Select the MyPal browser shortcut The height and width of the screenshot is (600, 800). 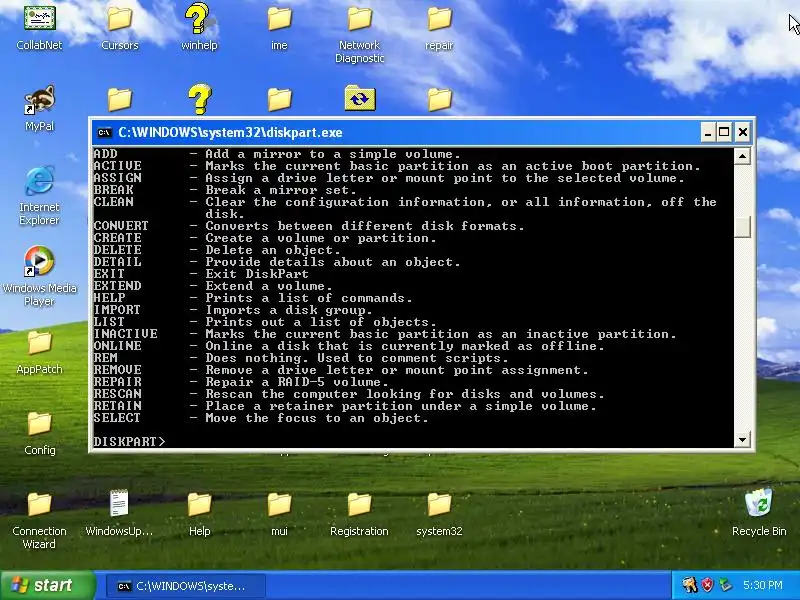[x=39, y=108]
